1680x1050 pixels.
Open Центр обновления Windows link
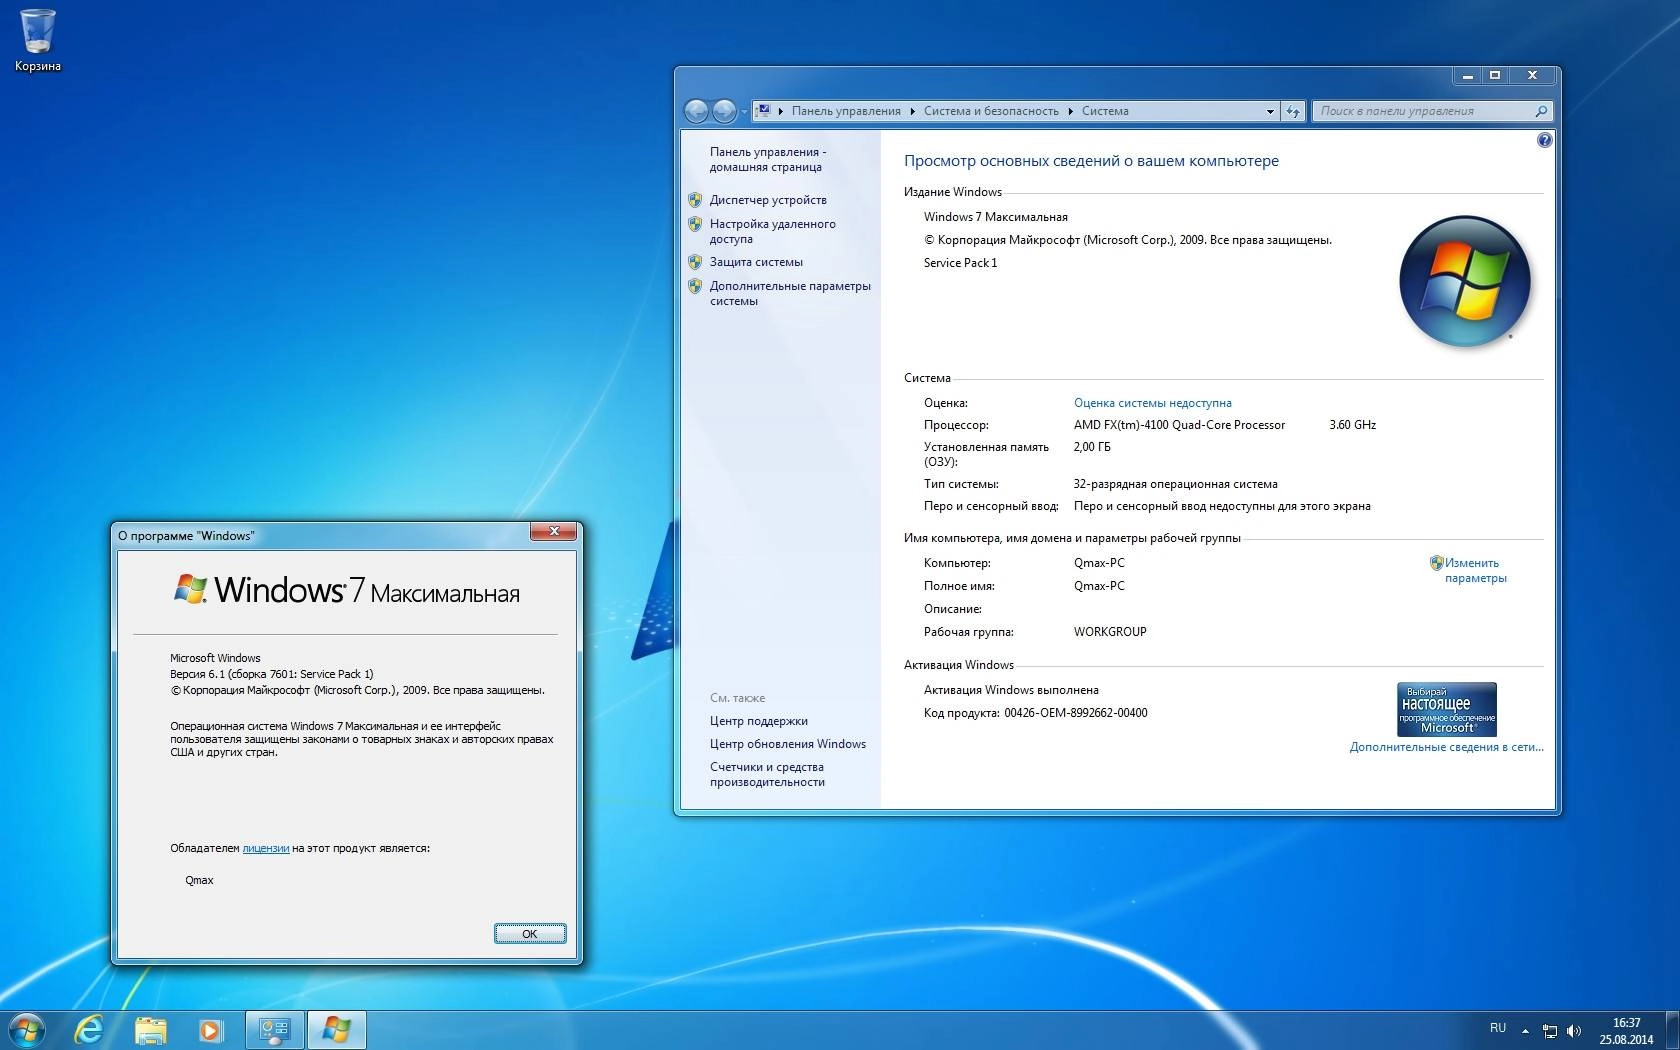click(788, 744)
